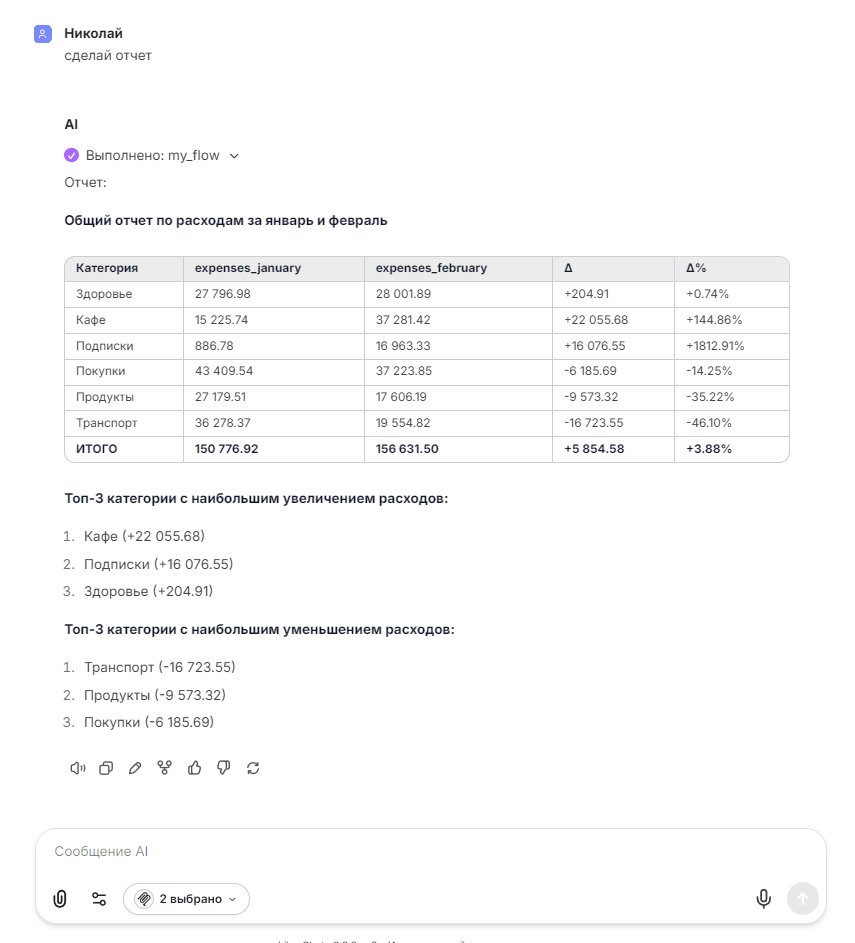This screenshot has height=943, width=855.
Task: Copy the expense report message
Action: coord(106,768)
